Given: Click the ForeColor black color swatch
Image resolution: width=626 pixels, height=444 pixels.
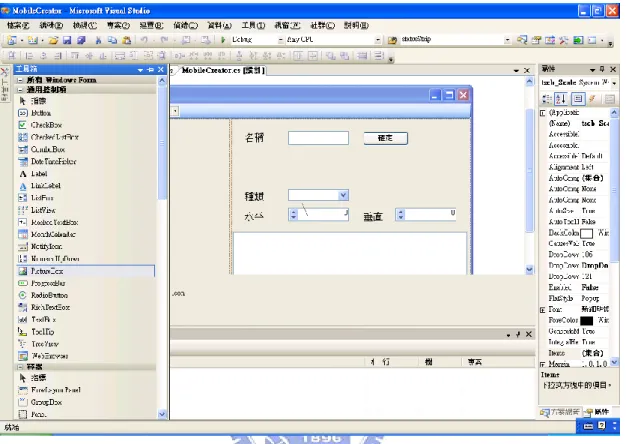Looking at the screenshot, I should (x=586, y=321).
